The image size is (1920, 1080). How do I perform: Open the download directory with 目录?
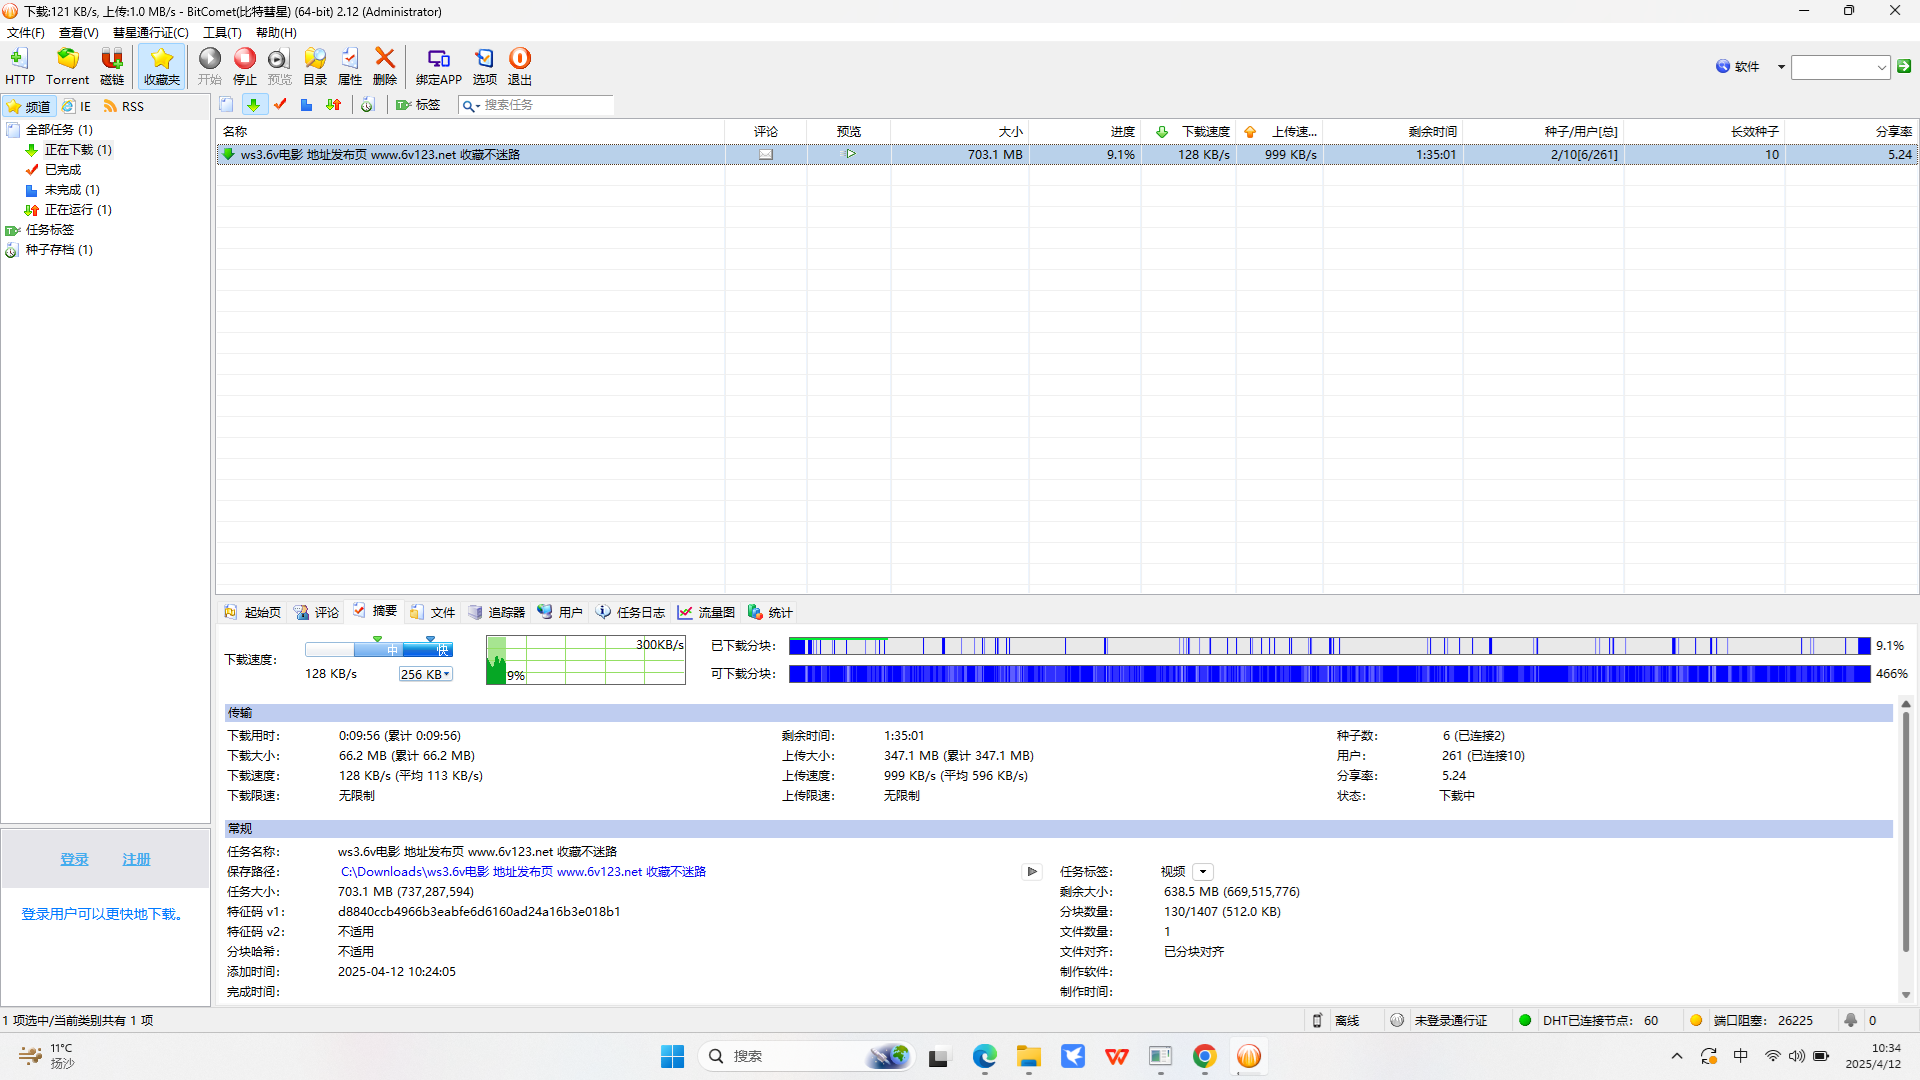pos(315,66)
